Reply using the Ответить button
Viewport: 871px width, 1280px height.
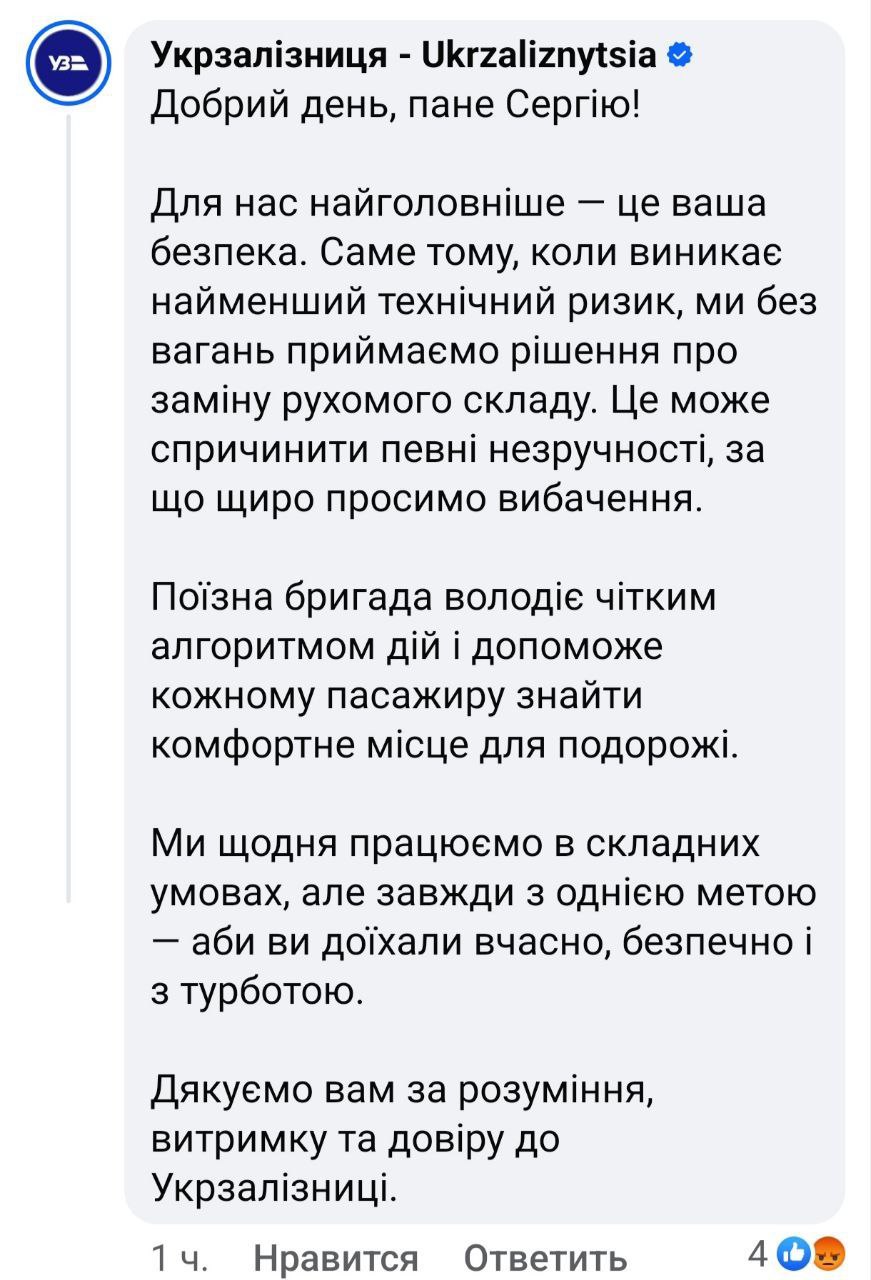546,1256
